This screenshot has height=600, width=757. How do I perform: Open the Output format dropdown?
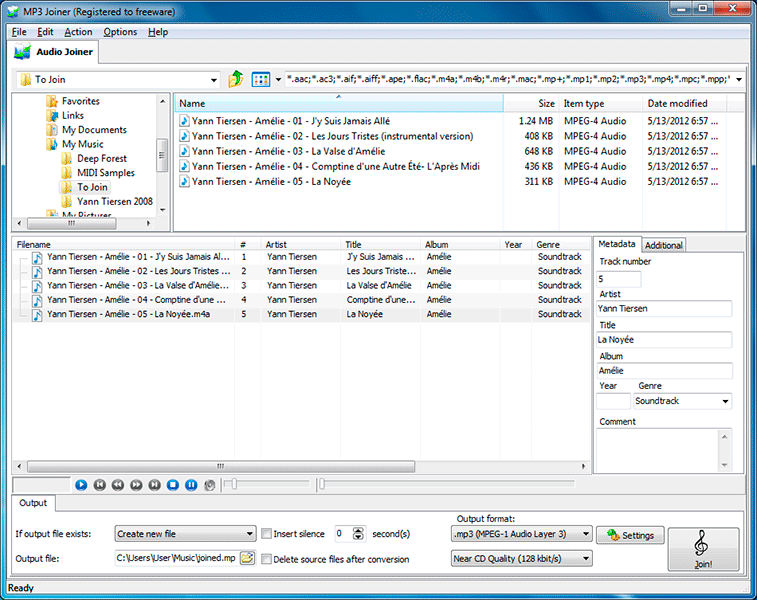(521, 534)
